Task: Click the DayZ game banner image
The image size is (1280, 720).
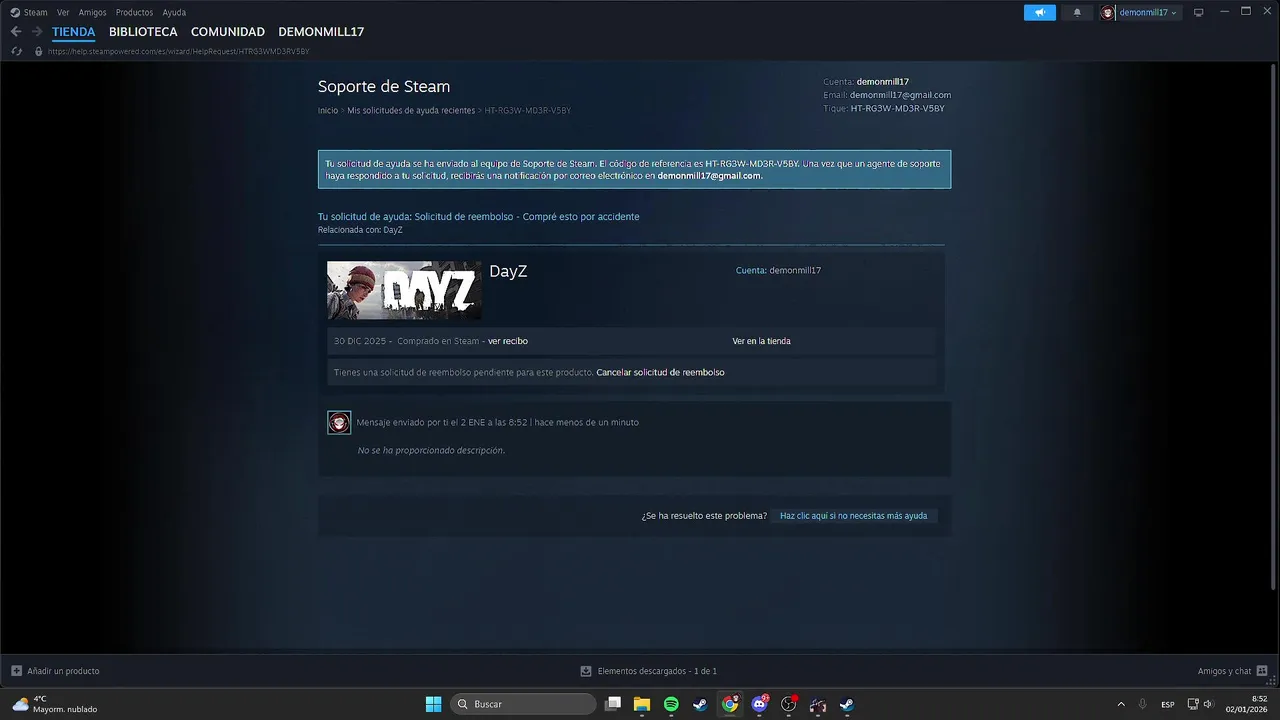Action: click(404, 290)
